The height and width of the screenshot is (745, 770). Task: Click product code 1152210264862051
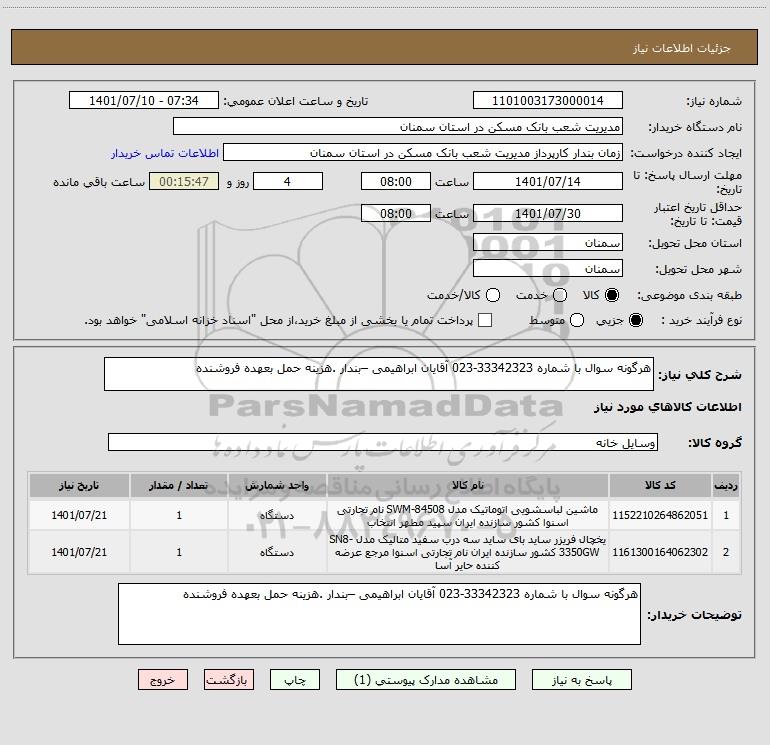pyautogui.click(x=660, y=515)
